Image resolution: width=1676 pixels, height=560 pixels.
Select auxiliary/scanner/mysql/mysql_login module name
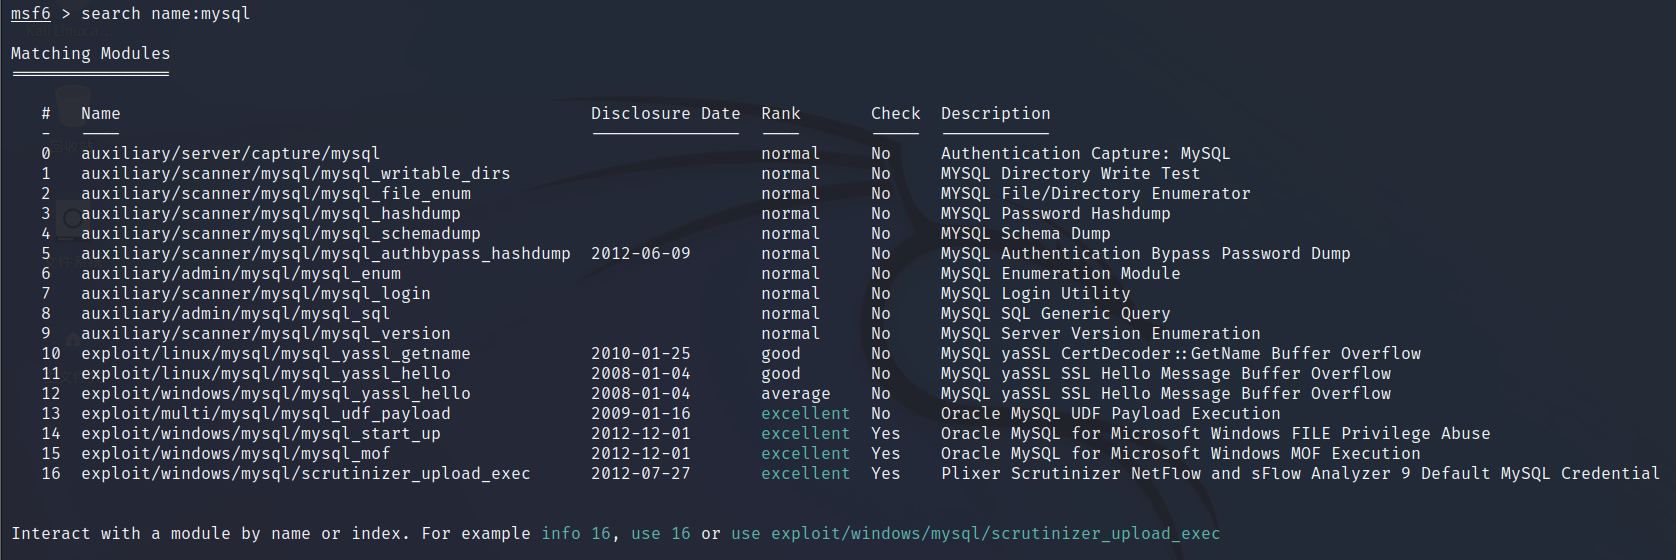(256, 294)
